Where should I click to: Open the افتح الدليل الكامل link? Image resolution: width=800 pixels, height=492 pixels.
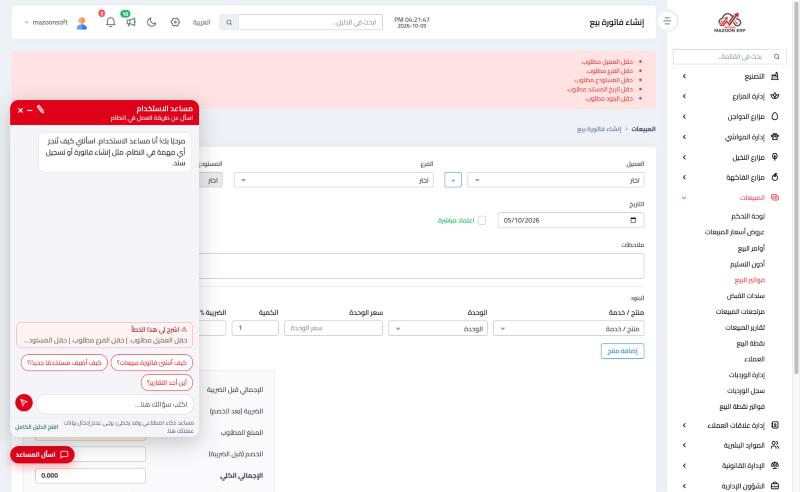coord(36,427)
